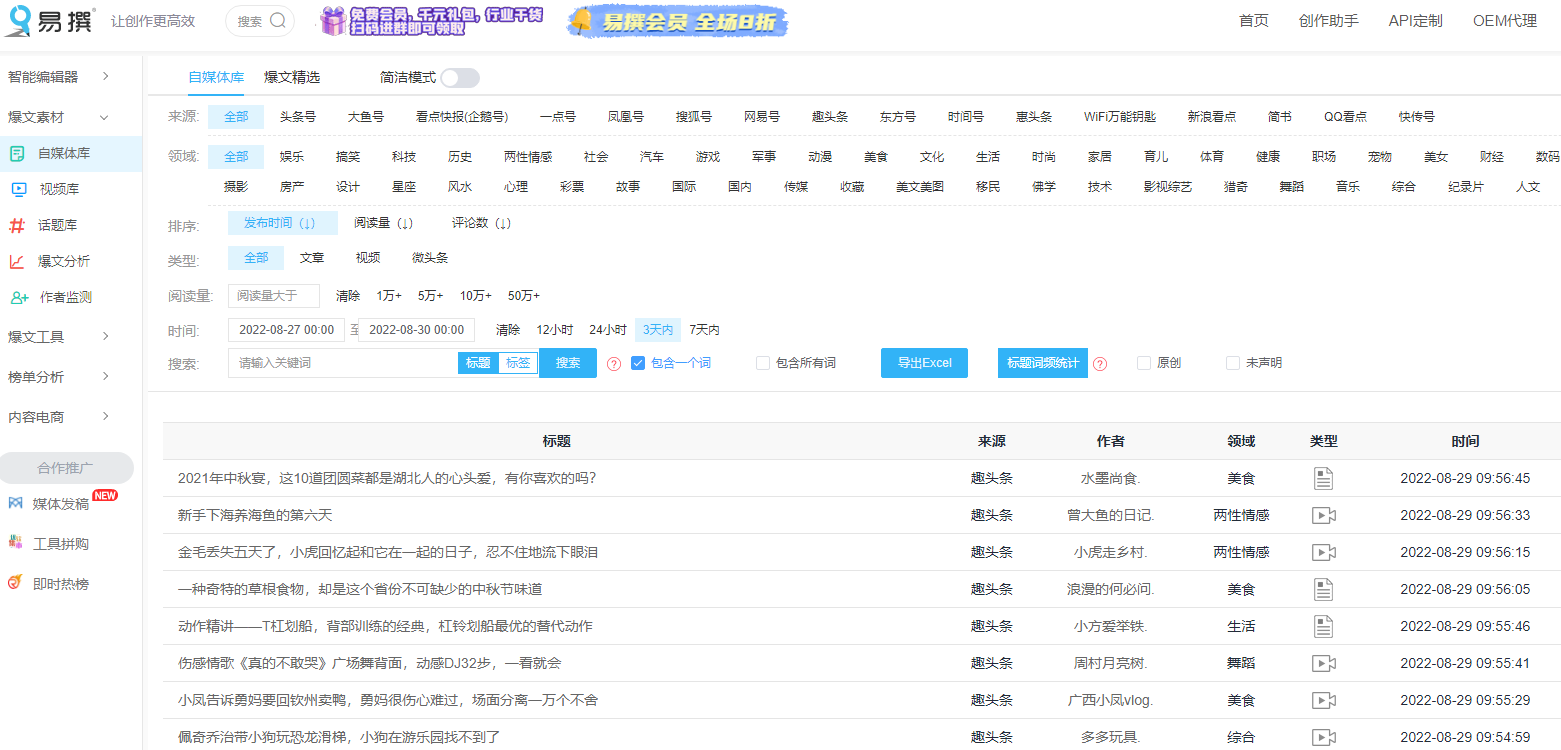1561x750 pixels.
Task: Click the keyword search input field
Action: click(x=343, y=363)
